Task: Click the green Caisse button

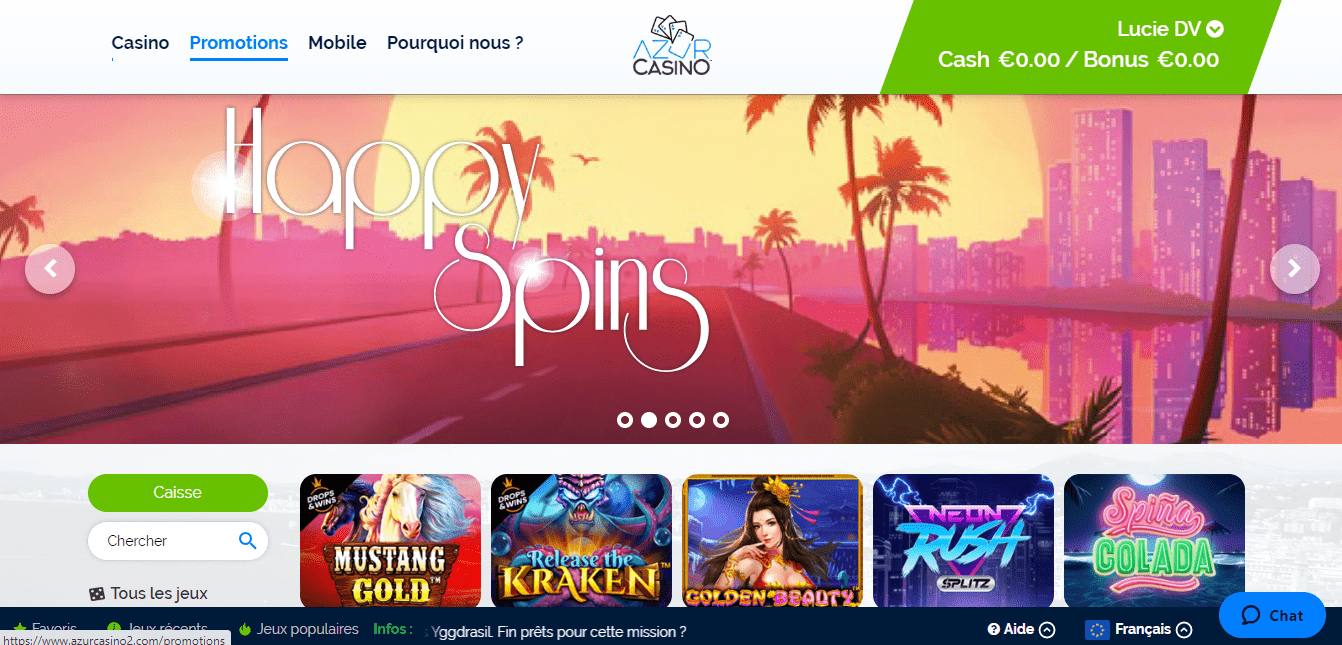Action: (x=178, y=493)
